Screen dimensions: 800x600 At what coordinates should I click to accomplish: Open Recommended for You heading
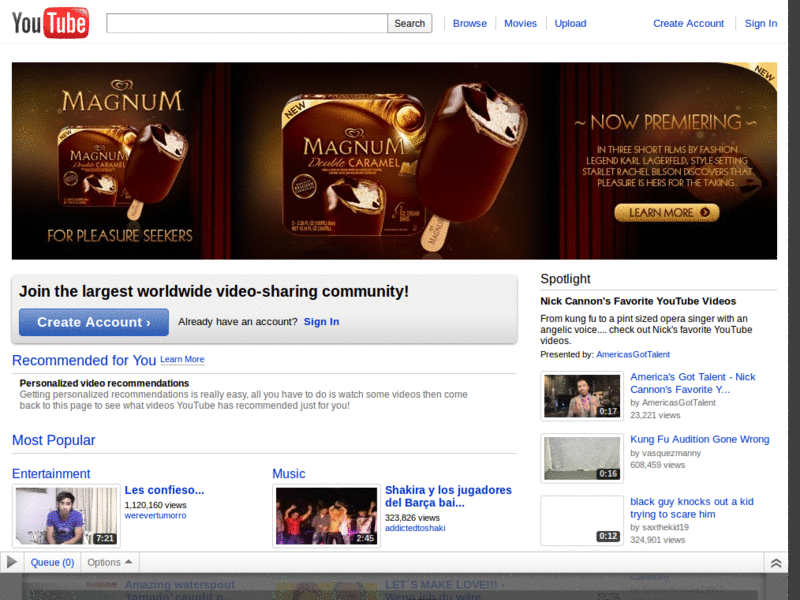tap(84, 360)
